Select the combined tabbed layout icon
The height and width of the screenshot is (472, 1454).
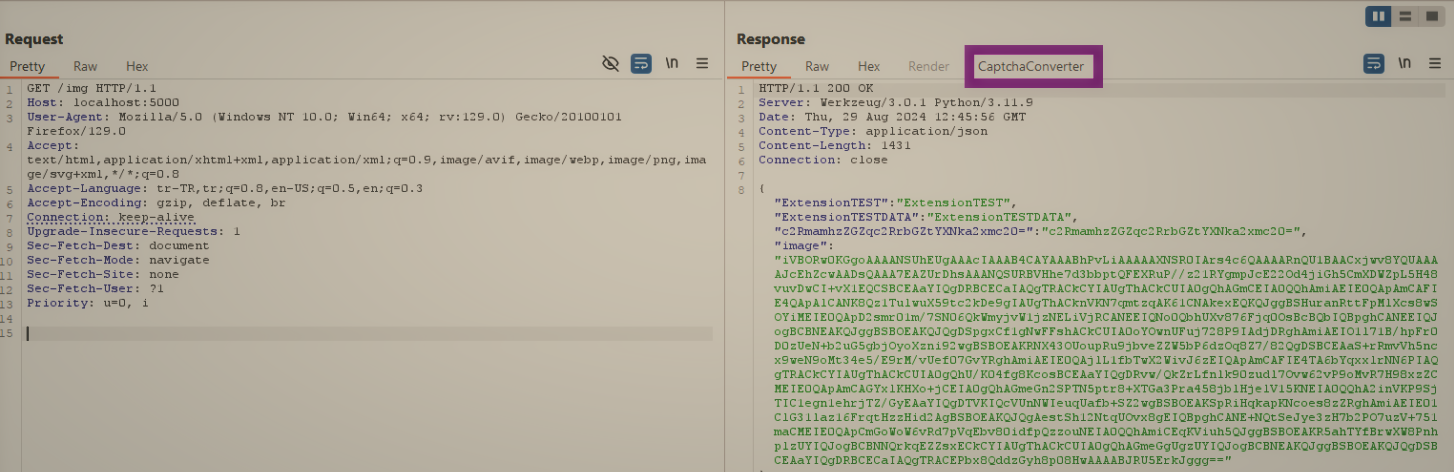pos(1431,16)
